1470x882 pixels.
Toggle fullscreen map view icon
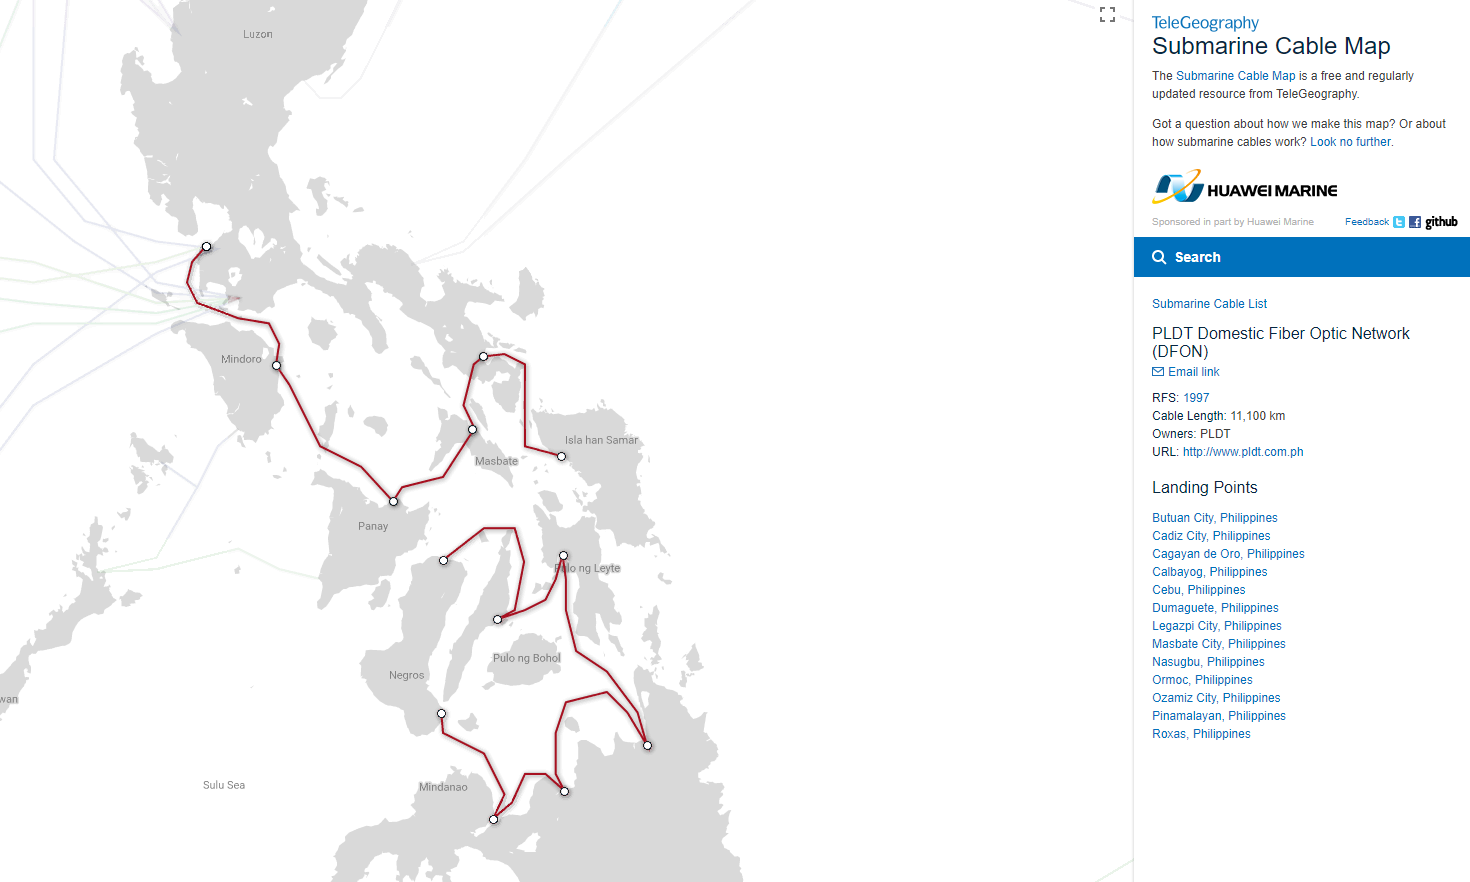point(1107,15)
